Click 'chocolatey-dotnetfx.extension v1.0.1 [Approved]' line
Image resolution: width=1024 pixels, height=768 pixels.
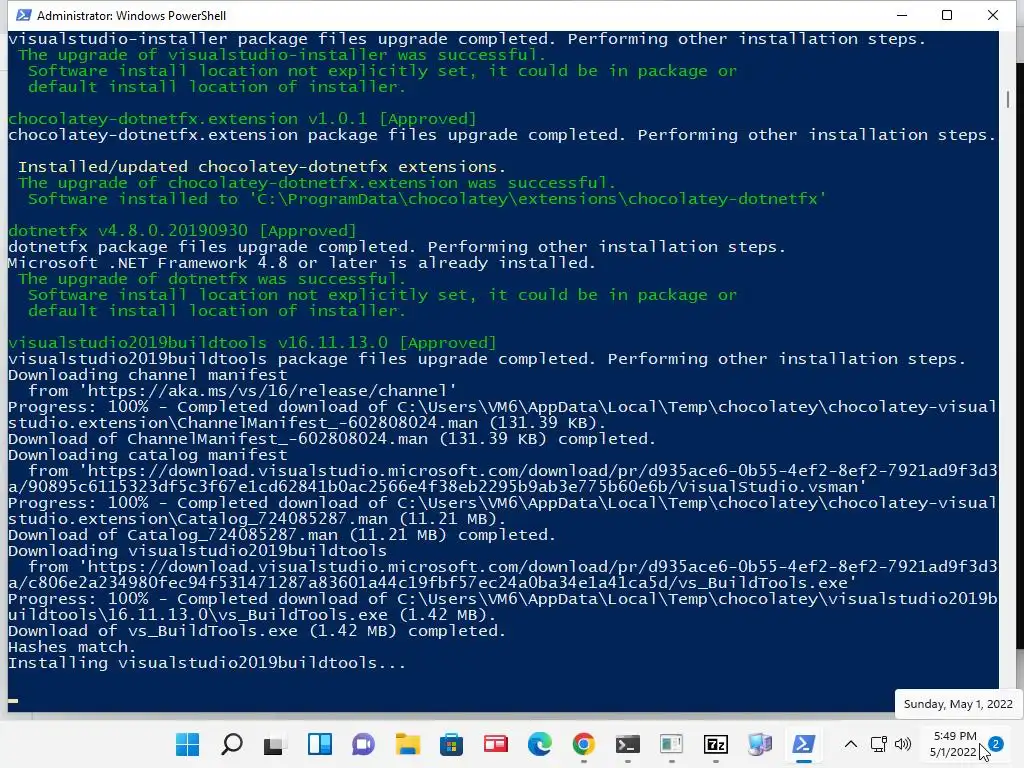tap(242, 119)
